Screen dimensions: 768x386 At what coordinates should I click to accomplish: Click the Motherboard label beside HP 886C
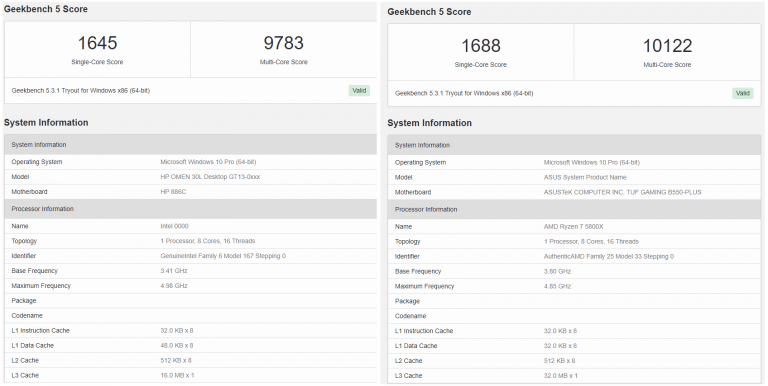click(x=29, y=192)
